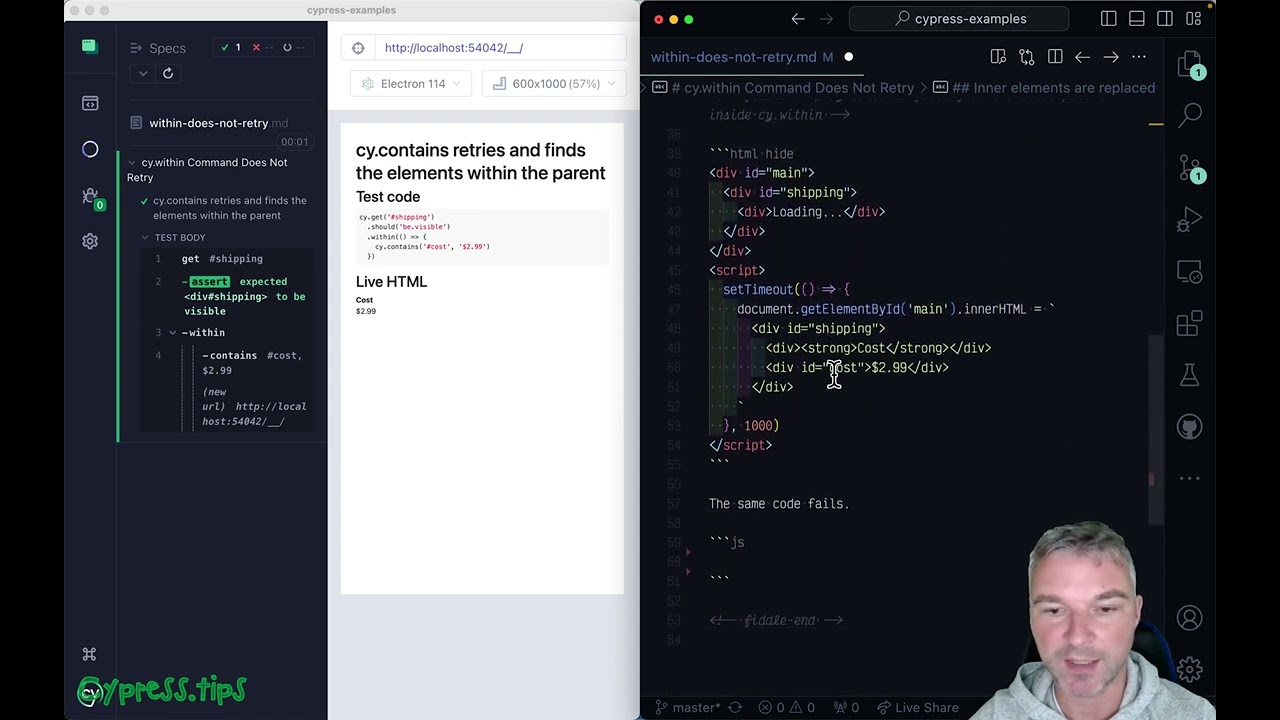Image resolution: width=1280 pixels, height=720 pixels.
Task: Click the unsaved dot on the editor tab
Action: (849, 57)
